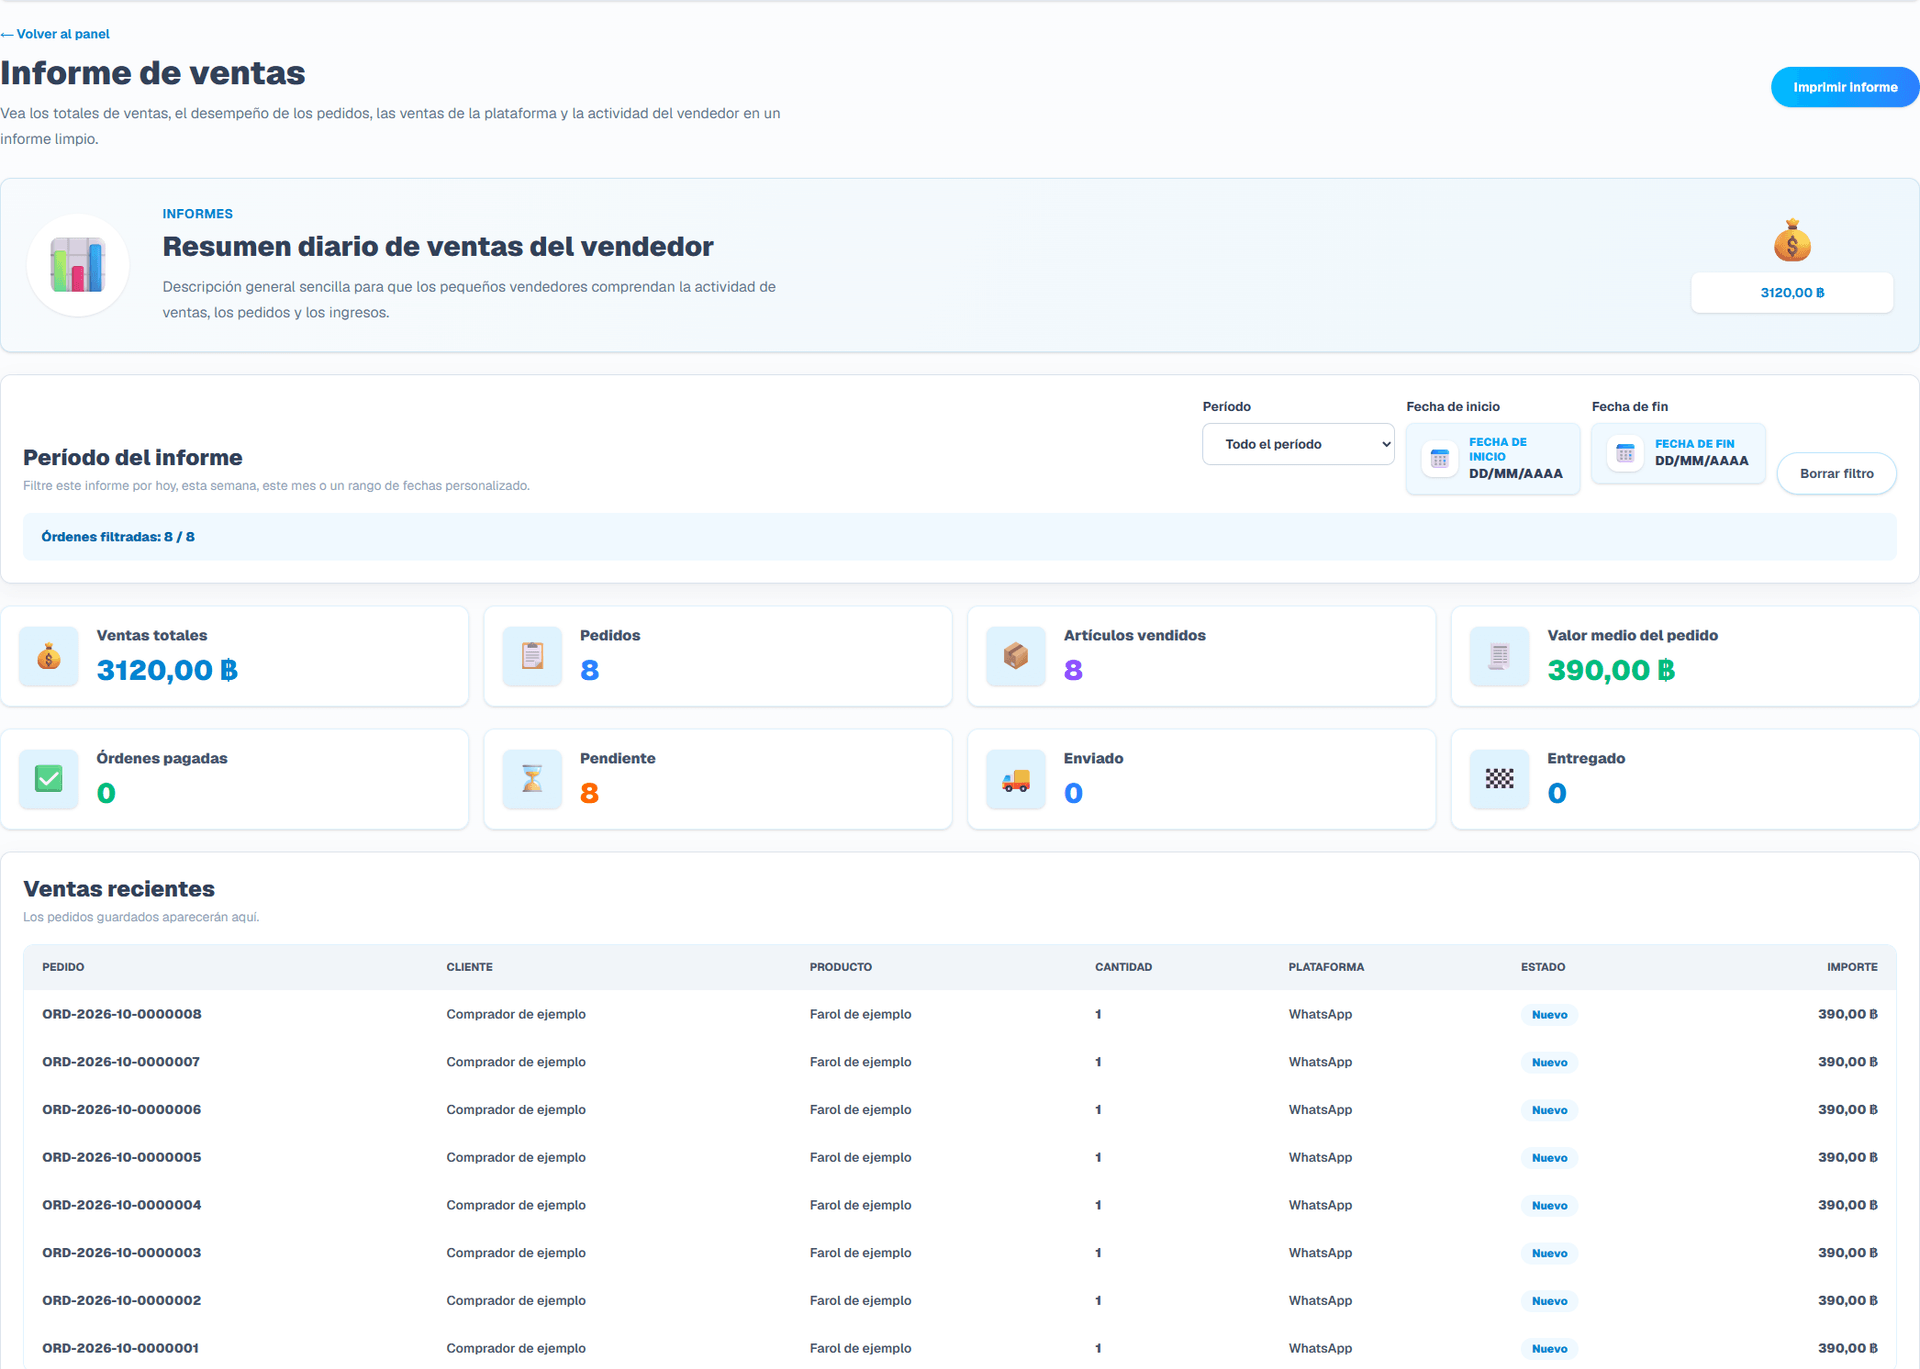Select order ORD-2026-10-0000003
The width and height of the screenshot is (1920, 1369).
tap(122, 1253)
